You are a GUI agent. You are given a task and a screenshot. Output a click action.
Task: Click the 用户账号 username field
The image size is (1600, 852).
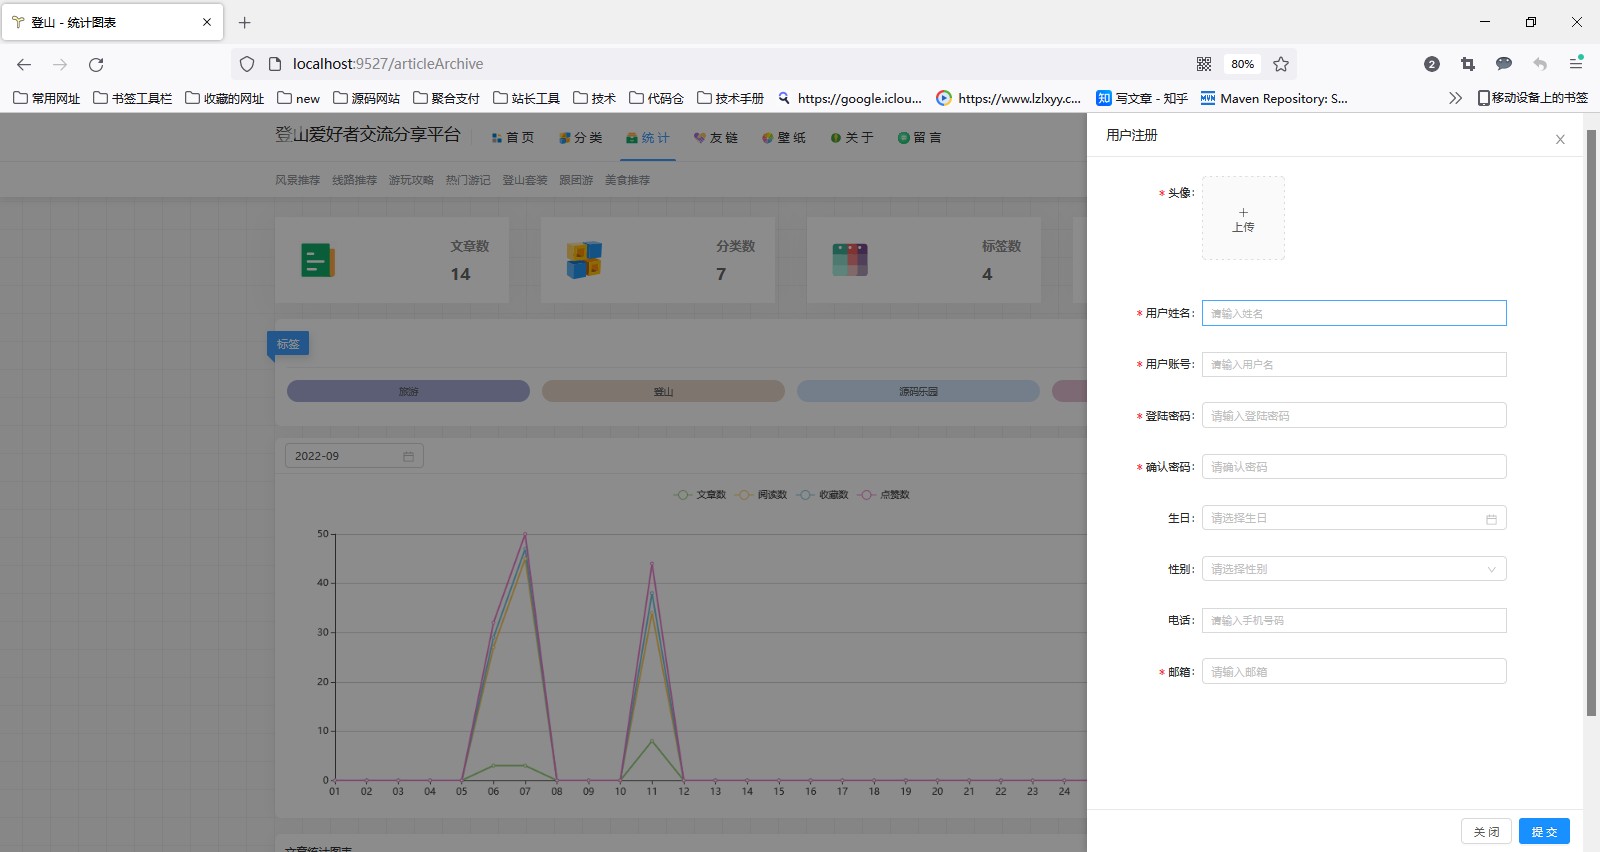1354,364
